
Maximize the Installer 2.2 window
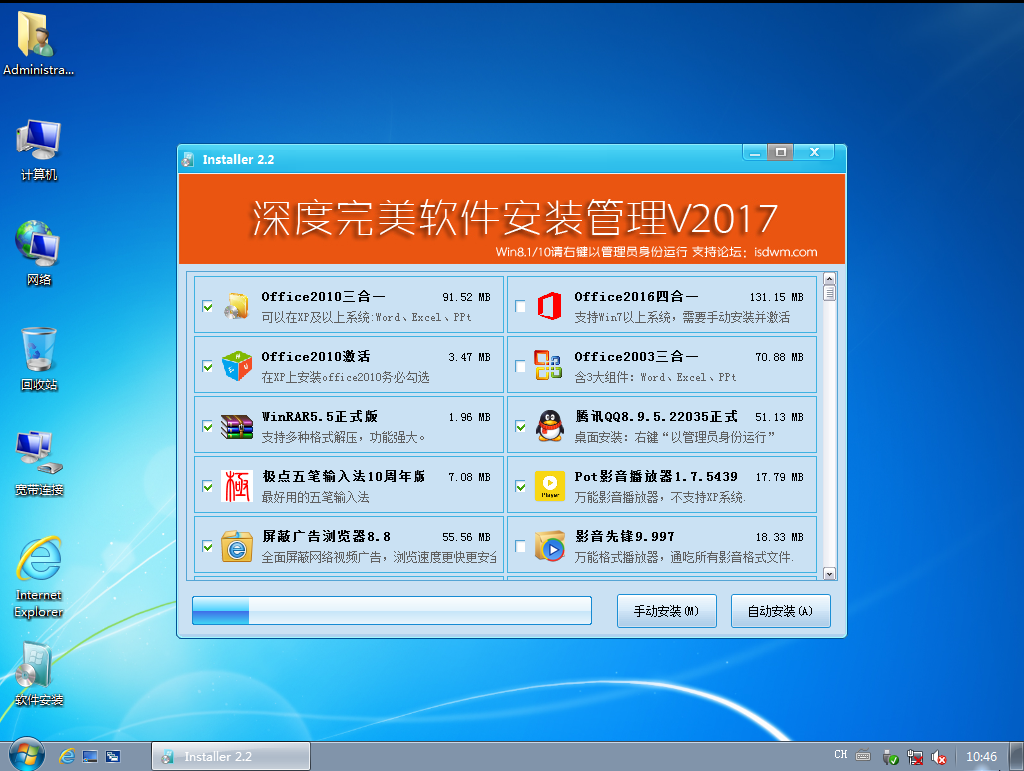tap(780, 153)
